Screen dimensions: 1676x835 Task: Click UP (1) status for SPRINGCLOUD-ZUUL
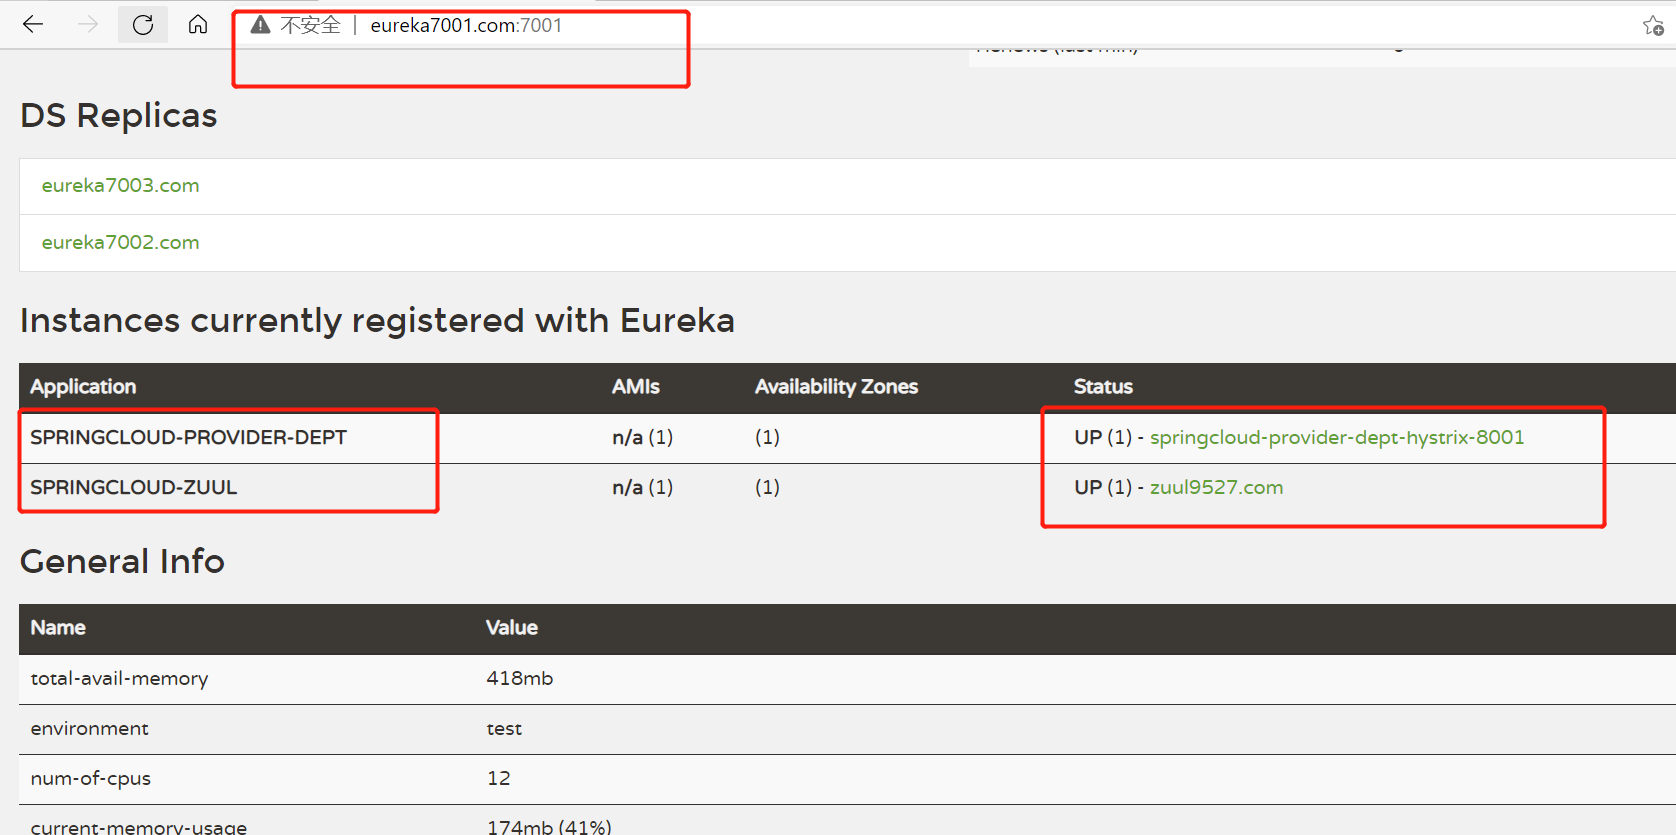click(x=1103, y=487)
